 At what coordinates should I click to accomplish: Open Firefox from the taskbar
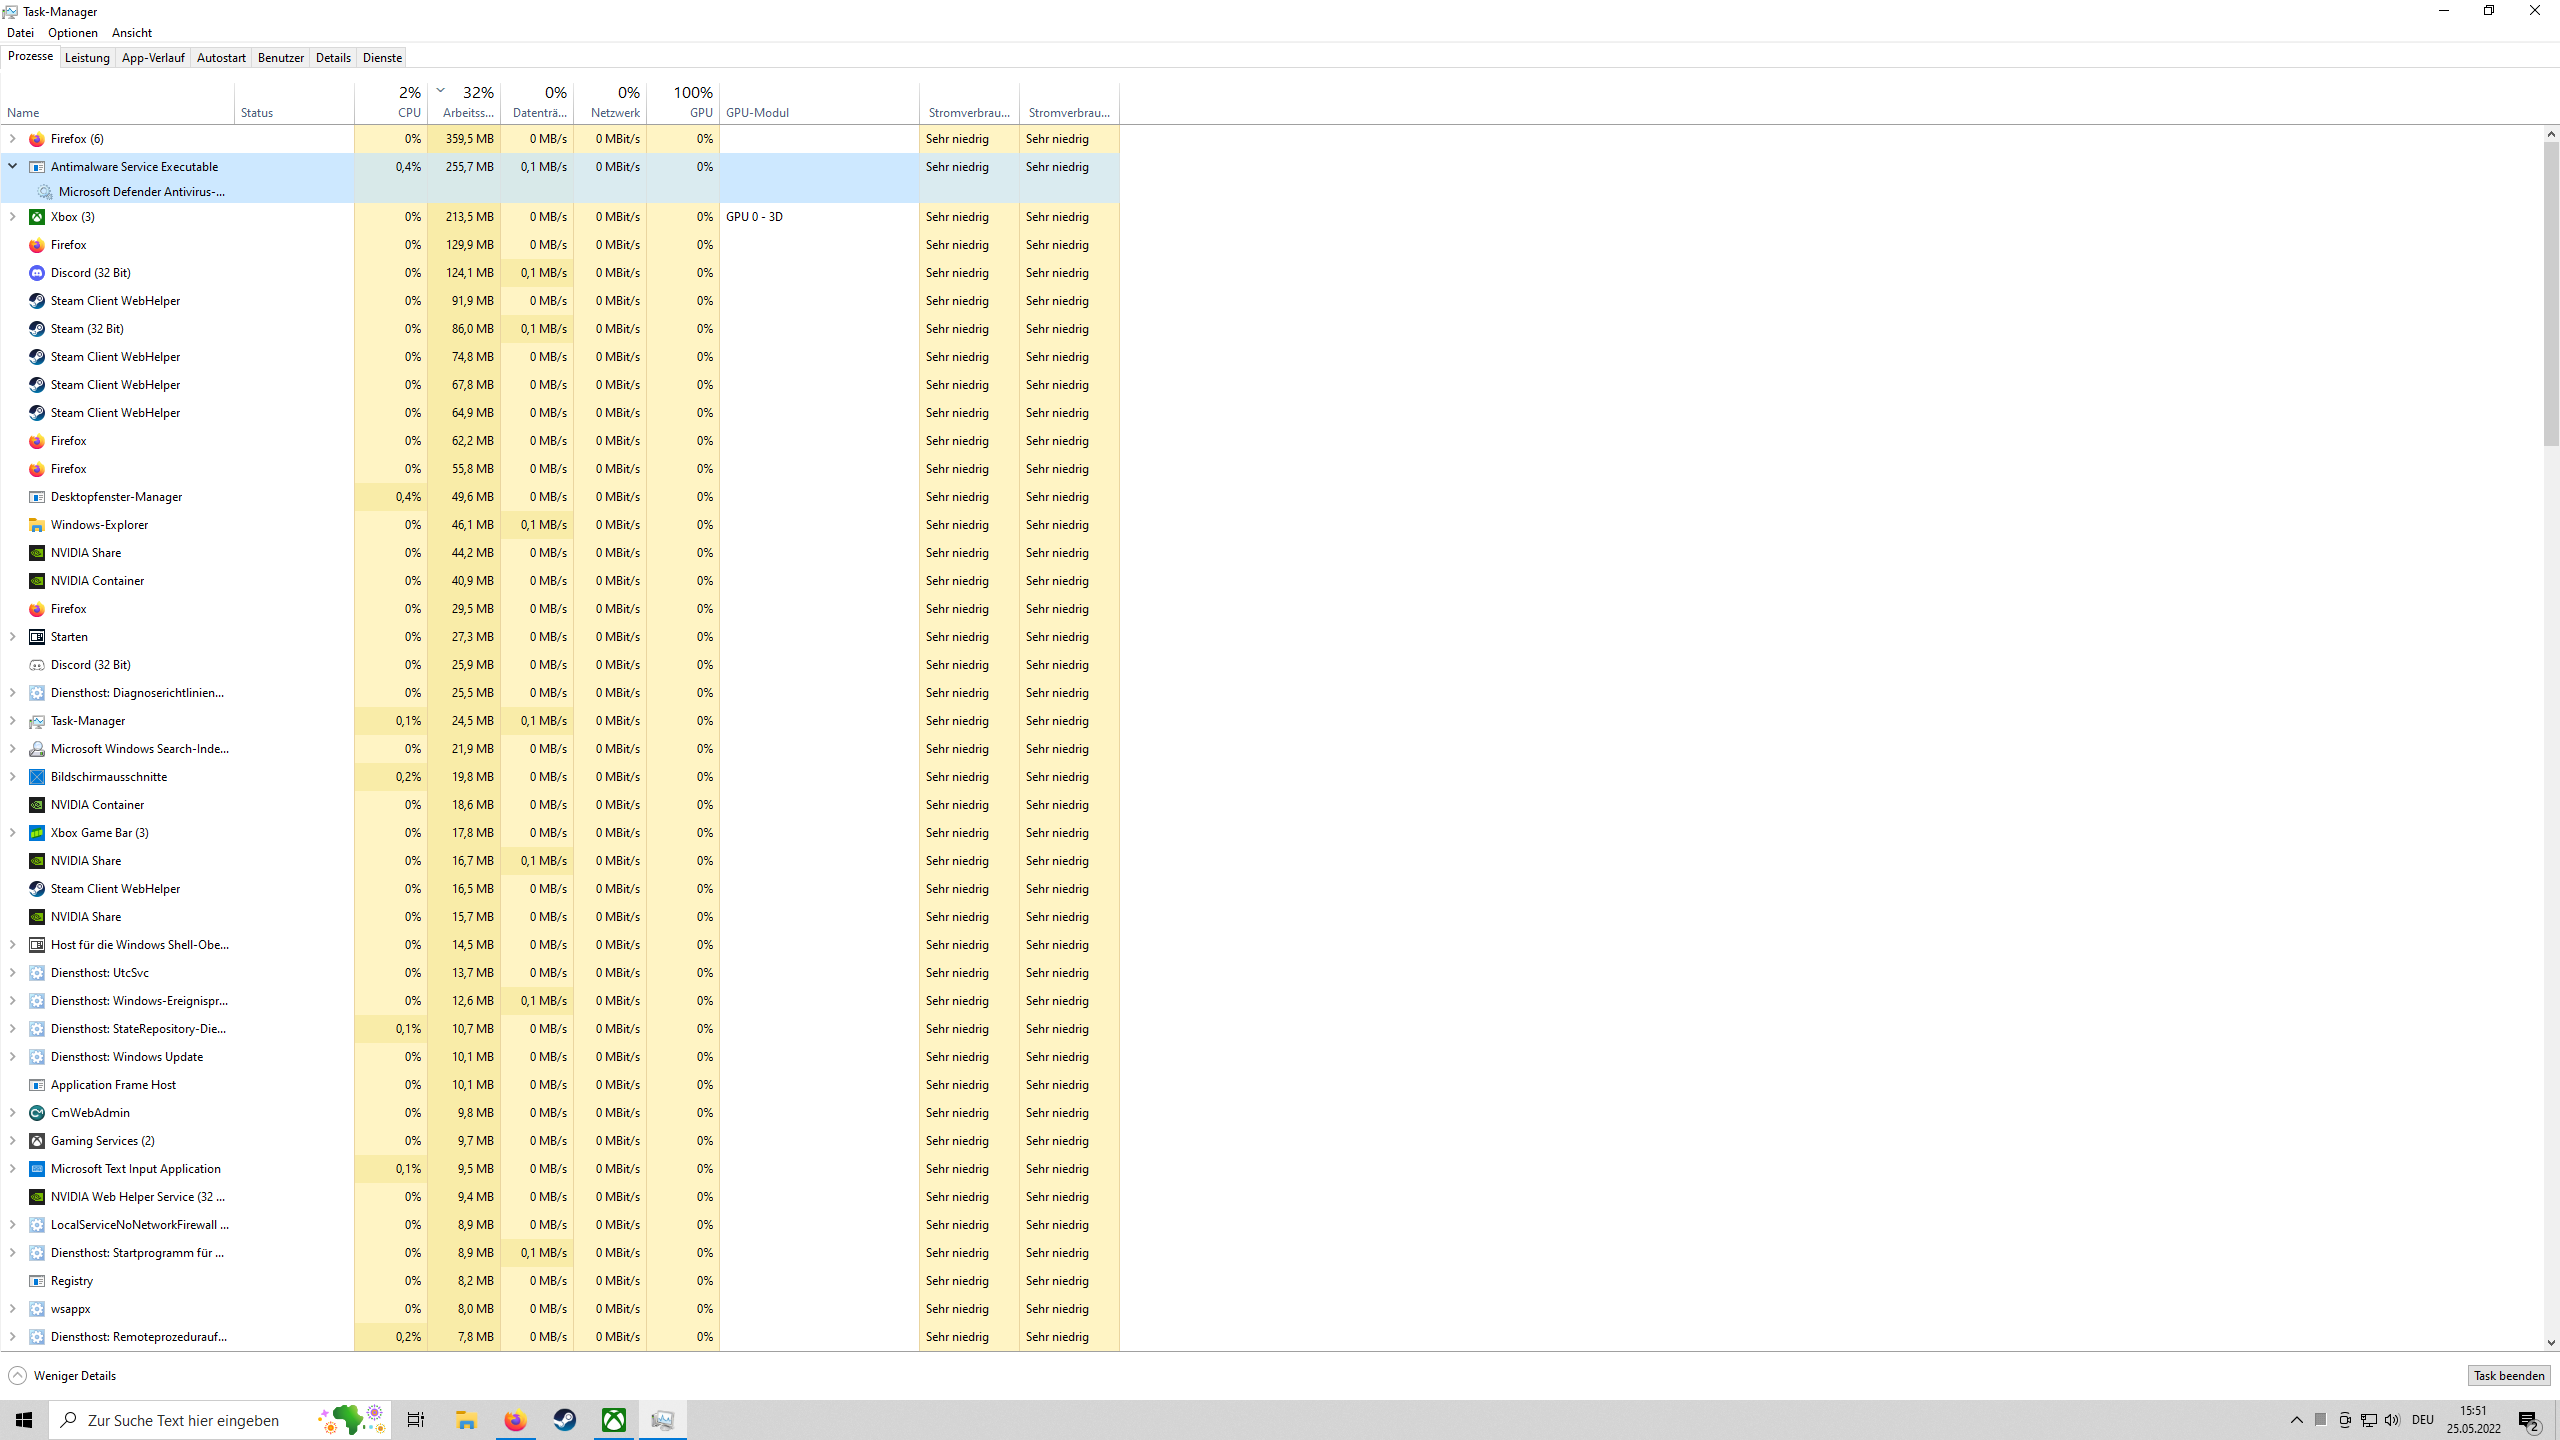(516, 1420)
